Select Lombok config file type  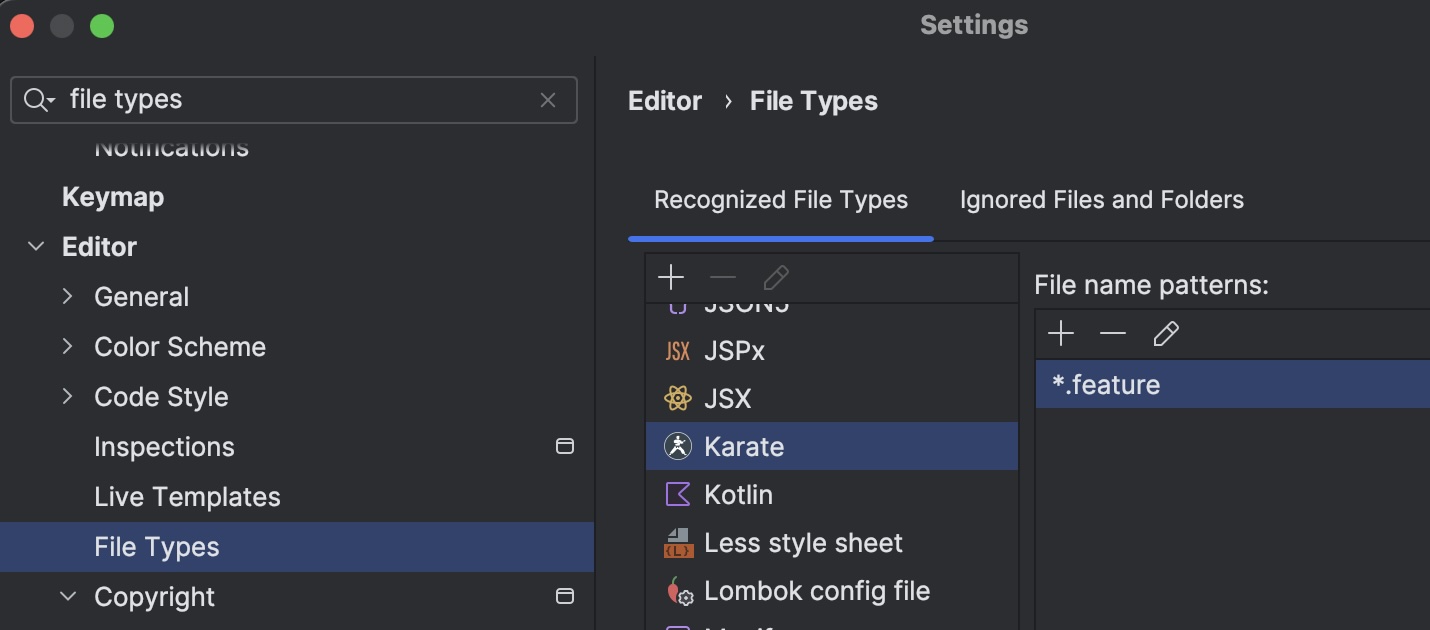(832, 591)
